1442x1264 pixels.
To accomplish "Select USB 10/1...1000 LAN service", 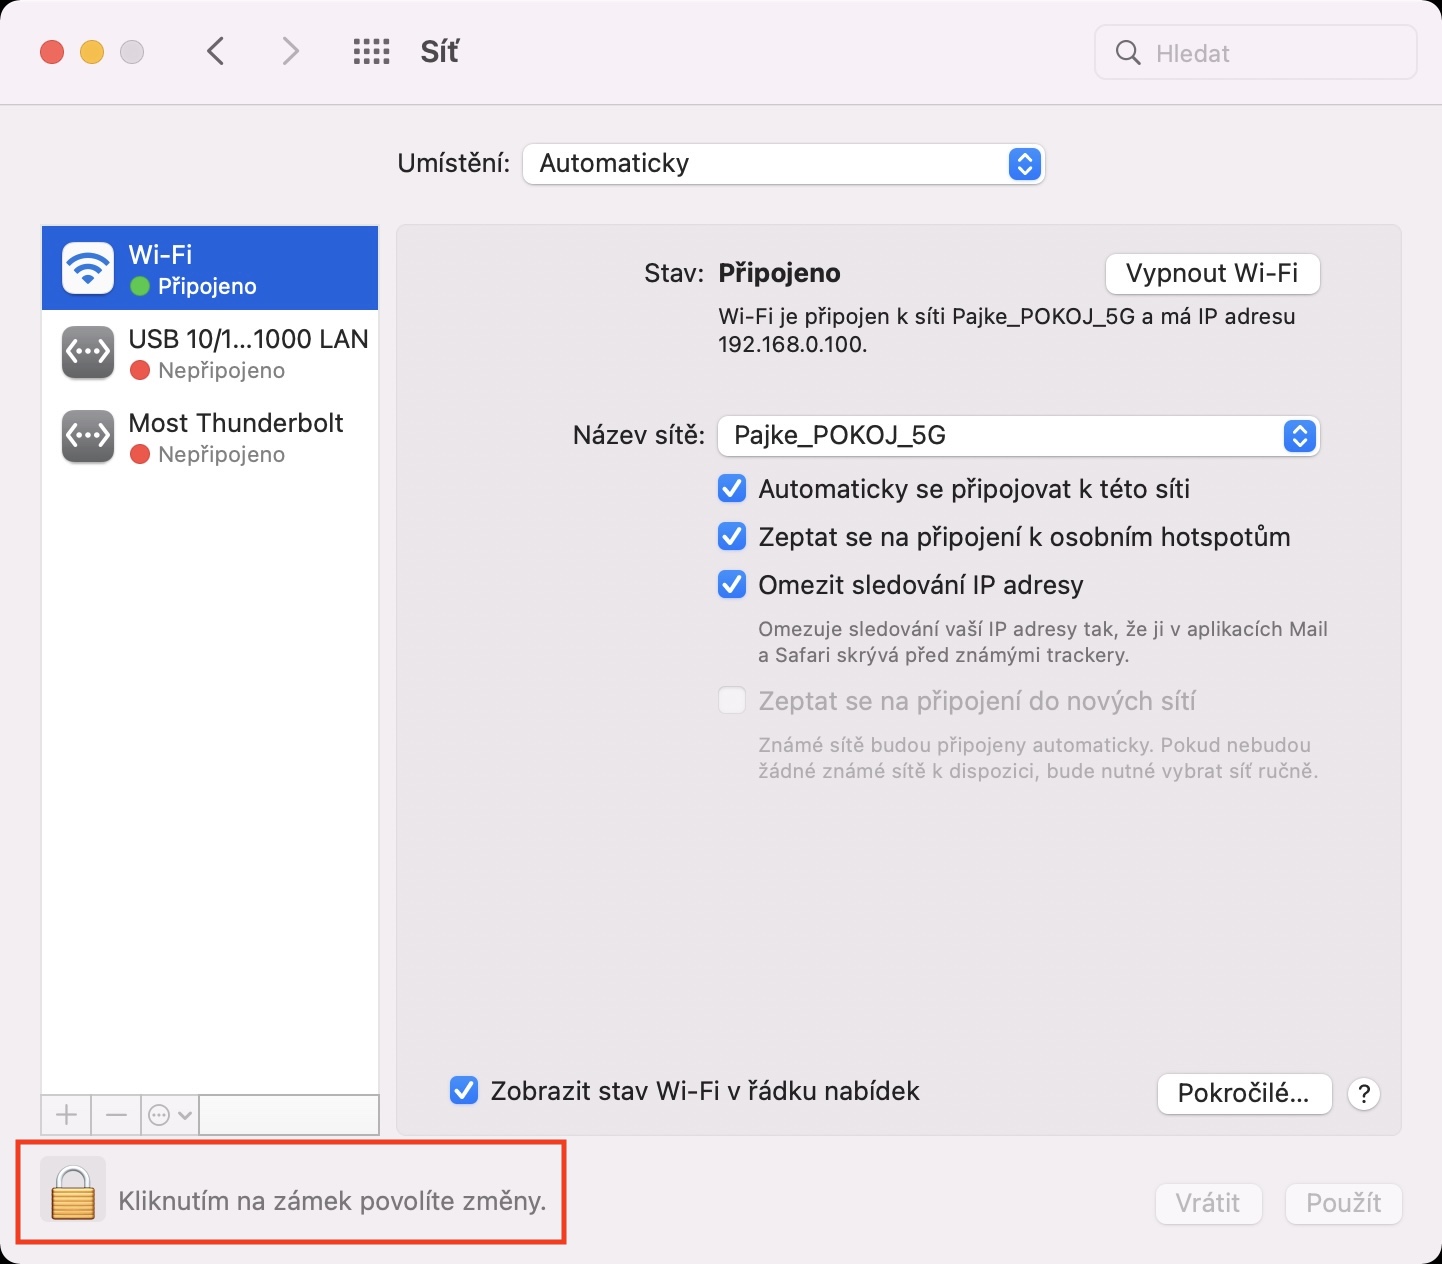I will click(x=210, y=353).
